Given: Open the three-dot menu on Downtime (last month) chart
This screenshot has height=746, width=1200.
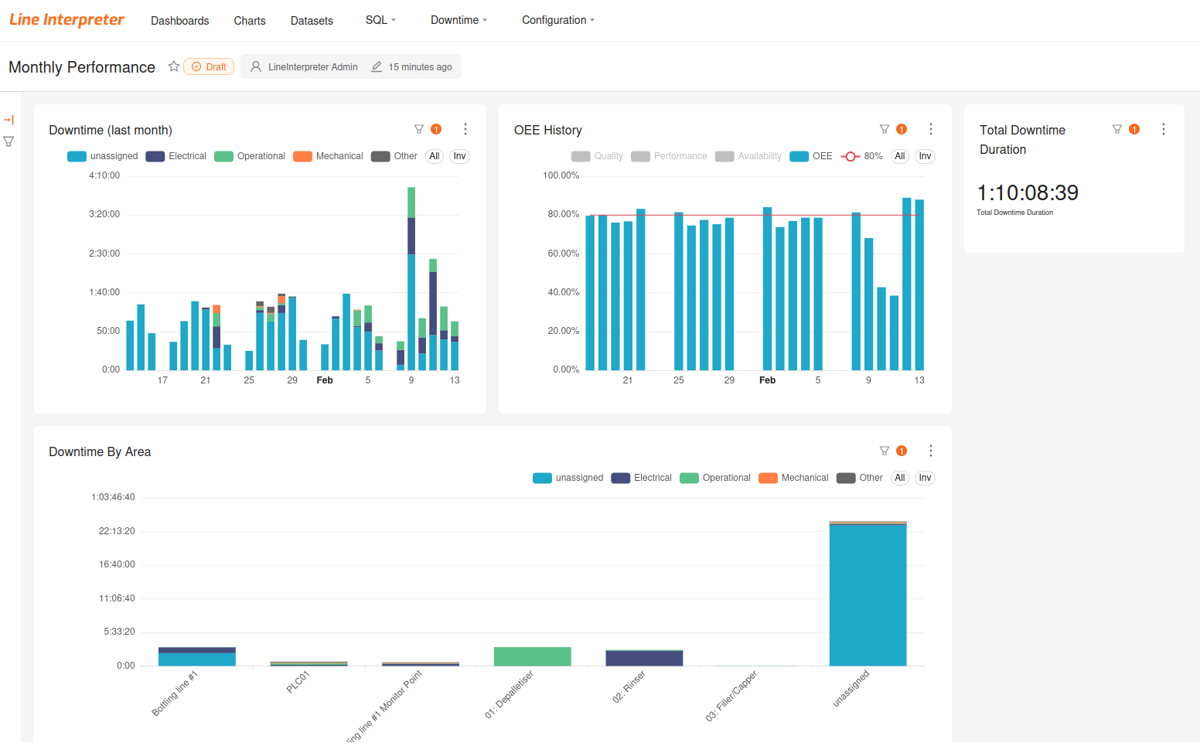Looking at the screenshot, I should pos(465,129).
